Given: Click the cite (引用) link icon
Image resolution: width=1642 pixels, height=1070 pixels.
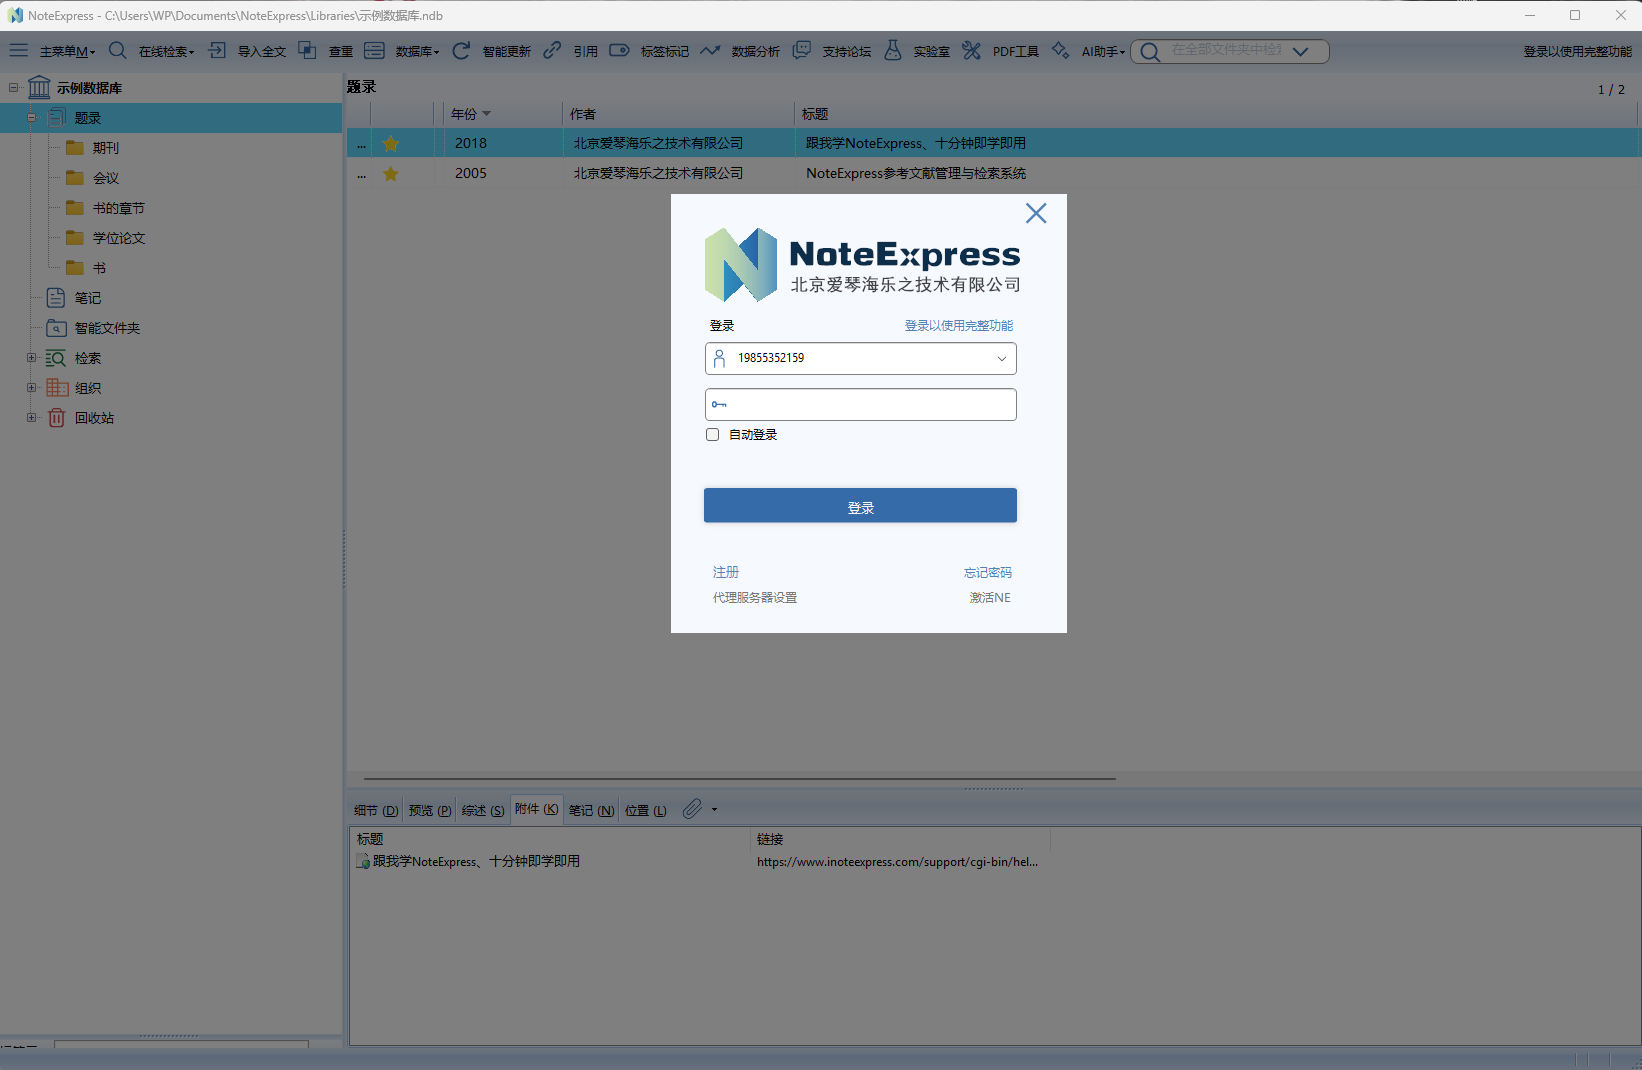Looking at the screenshot, I should pyautogui.click(x=552, y=50).
